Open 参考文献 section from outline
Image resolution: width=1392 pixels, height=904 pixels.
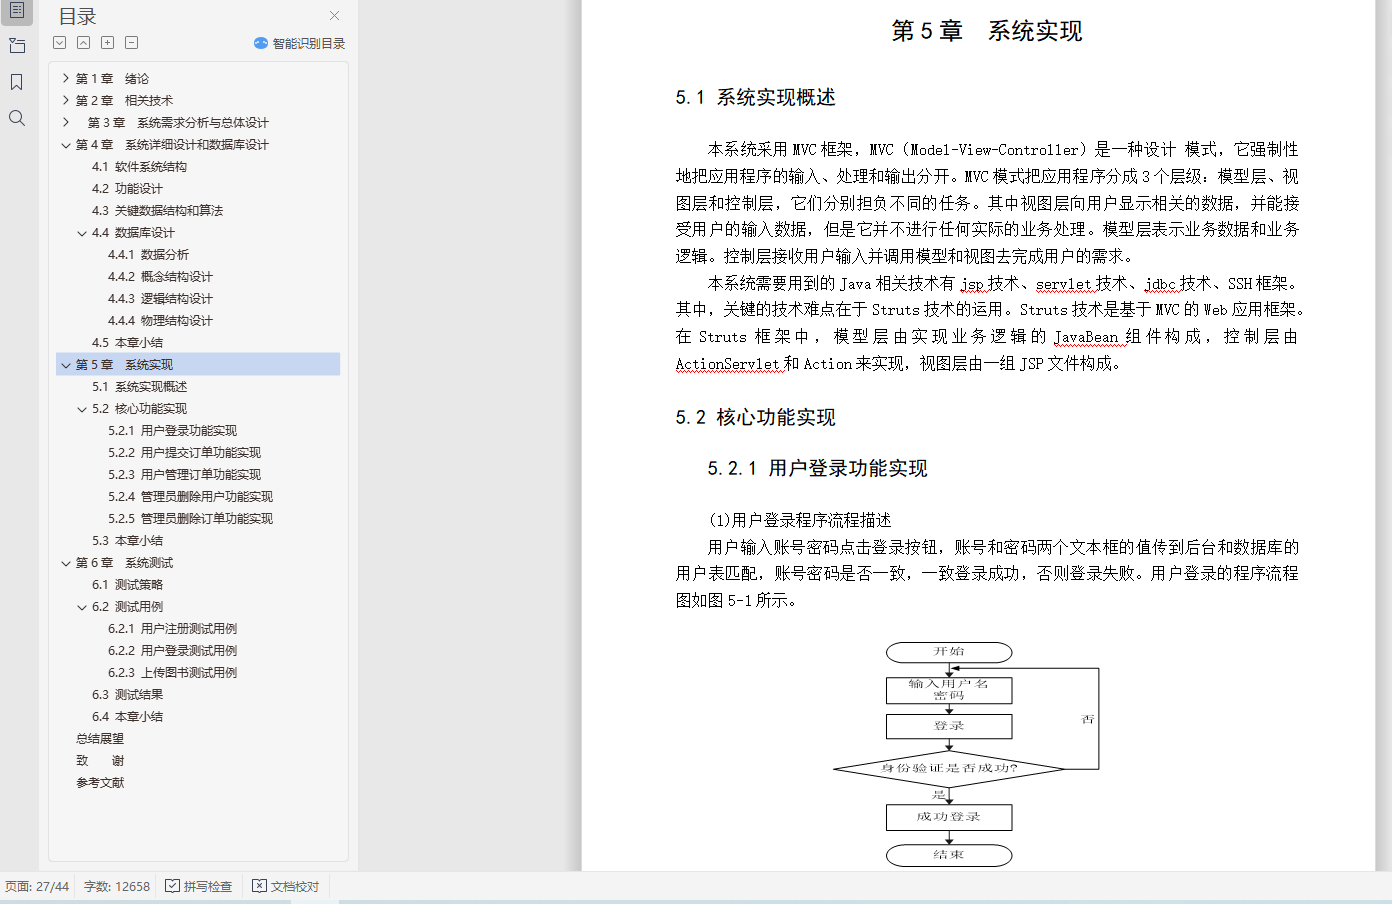click(x=100, y=782)
